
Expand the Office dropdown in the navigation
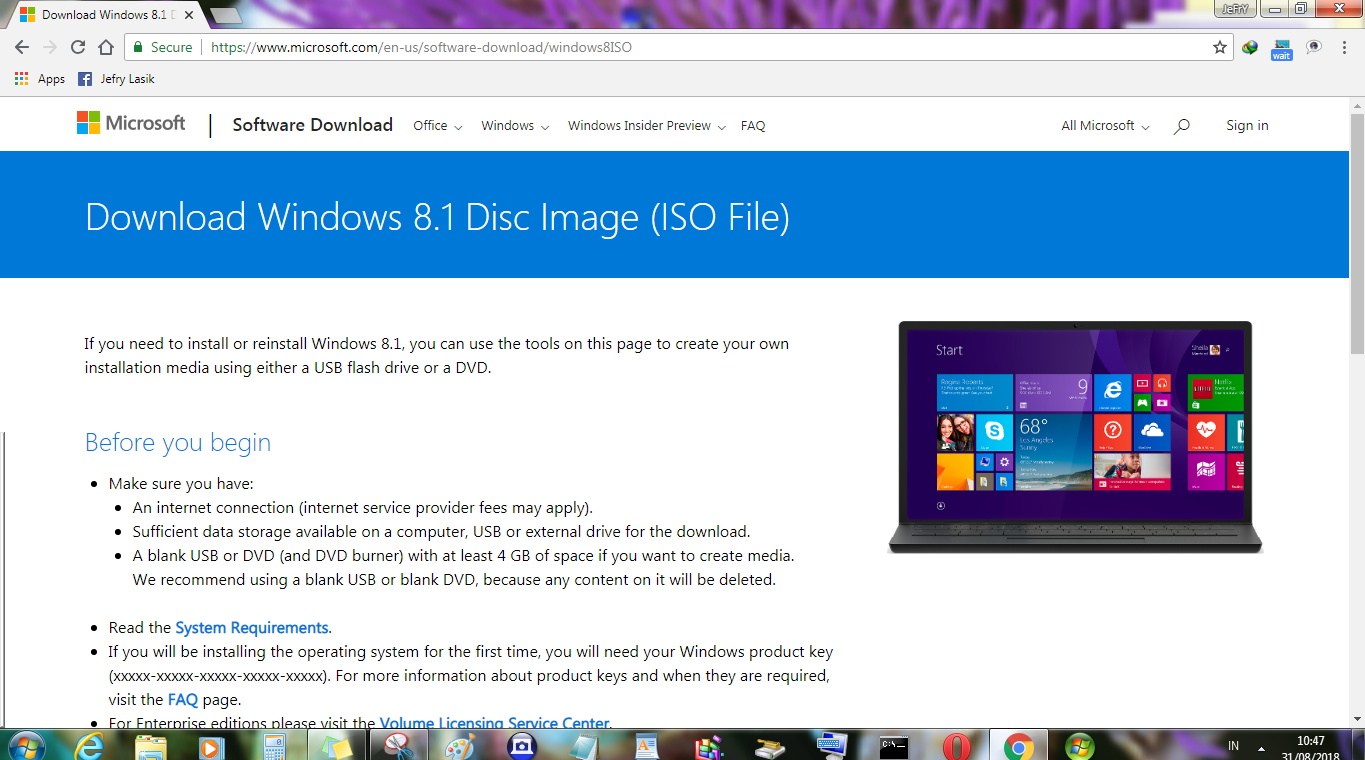point(436,125)
